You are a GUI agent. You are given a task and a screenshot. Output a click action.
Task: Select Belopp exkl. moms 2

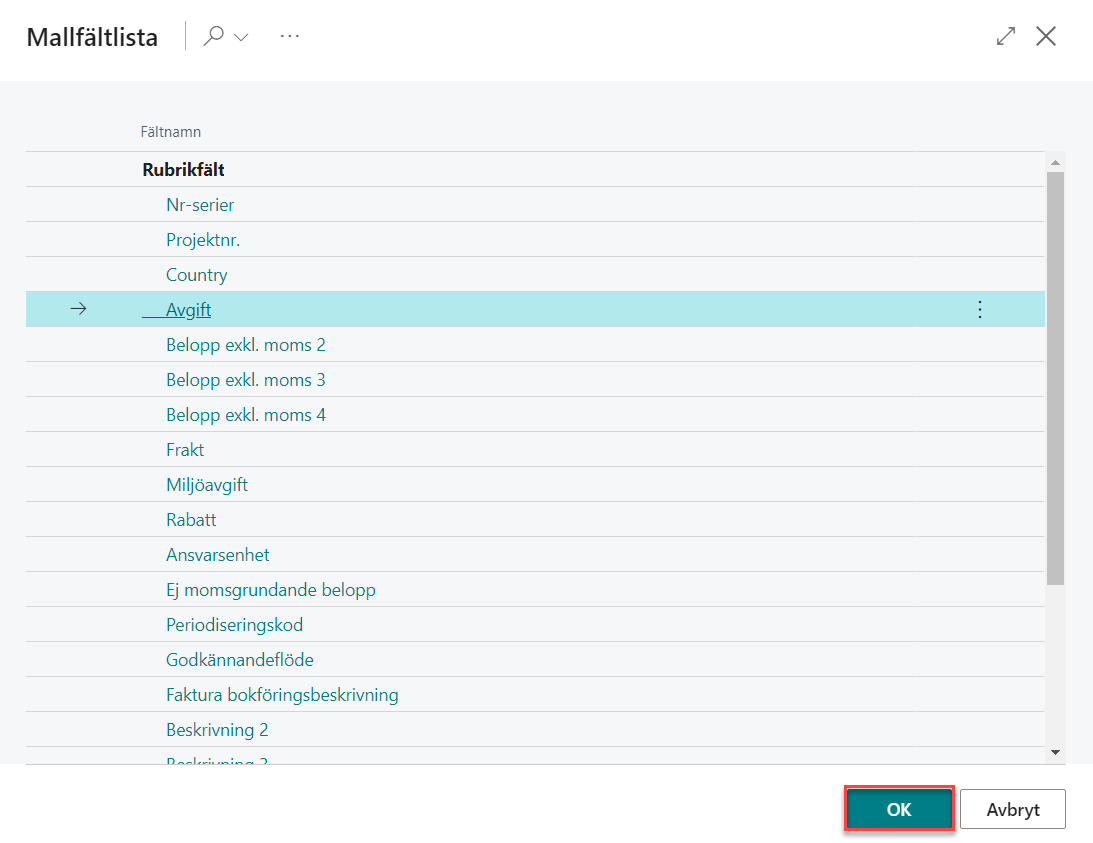click(x=246, y=345)
